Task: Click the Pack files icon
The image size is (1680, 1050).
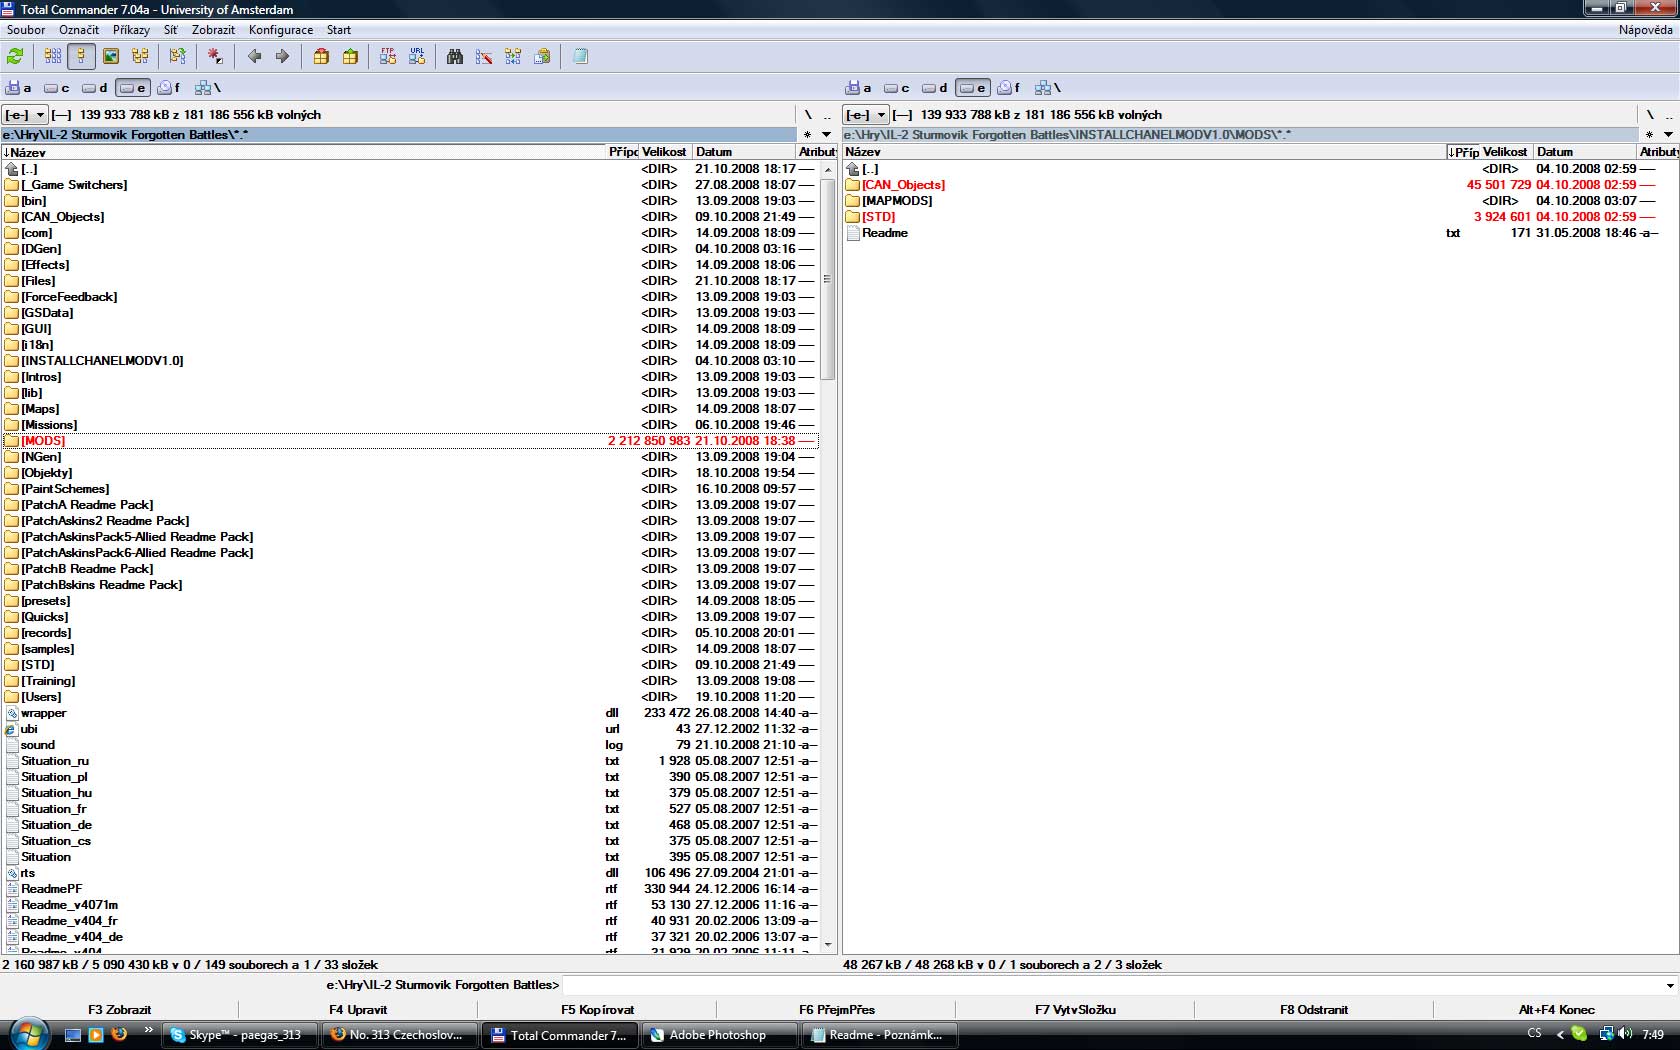Action: point(321,57)
